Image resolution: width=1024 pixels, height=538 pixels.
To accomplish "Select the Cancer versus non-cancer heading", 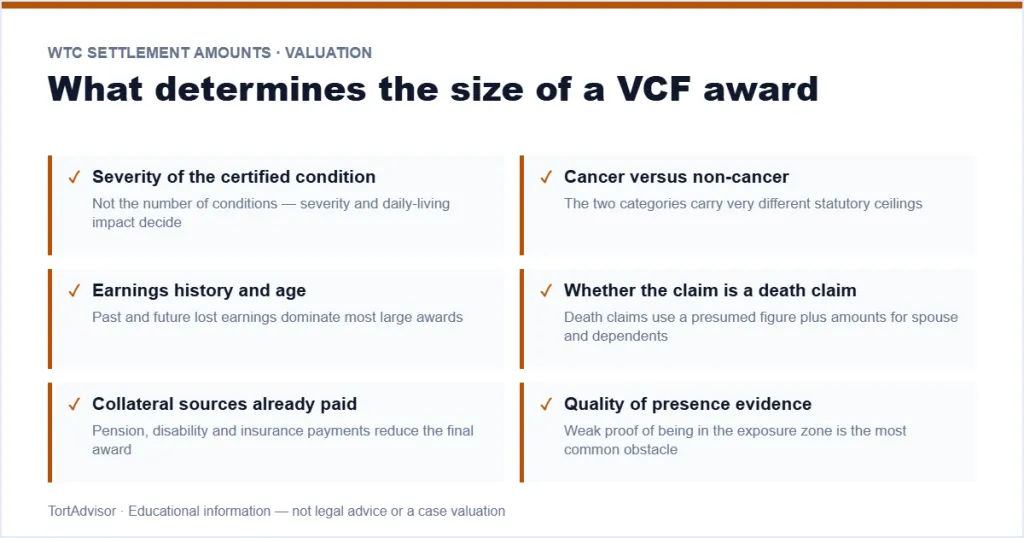I will (x=677, y=177).
